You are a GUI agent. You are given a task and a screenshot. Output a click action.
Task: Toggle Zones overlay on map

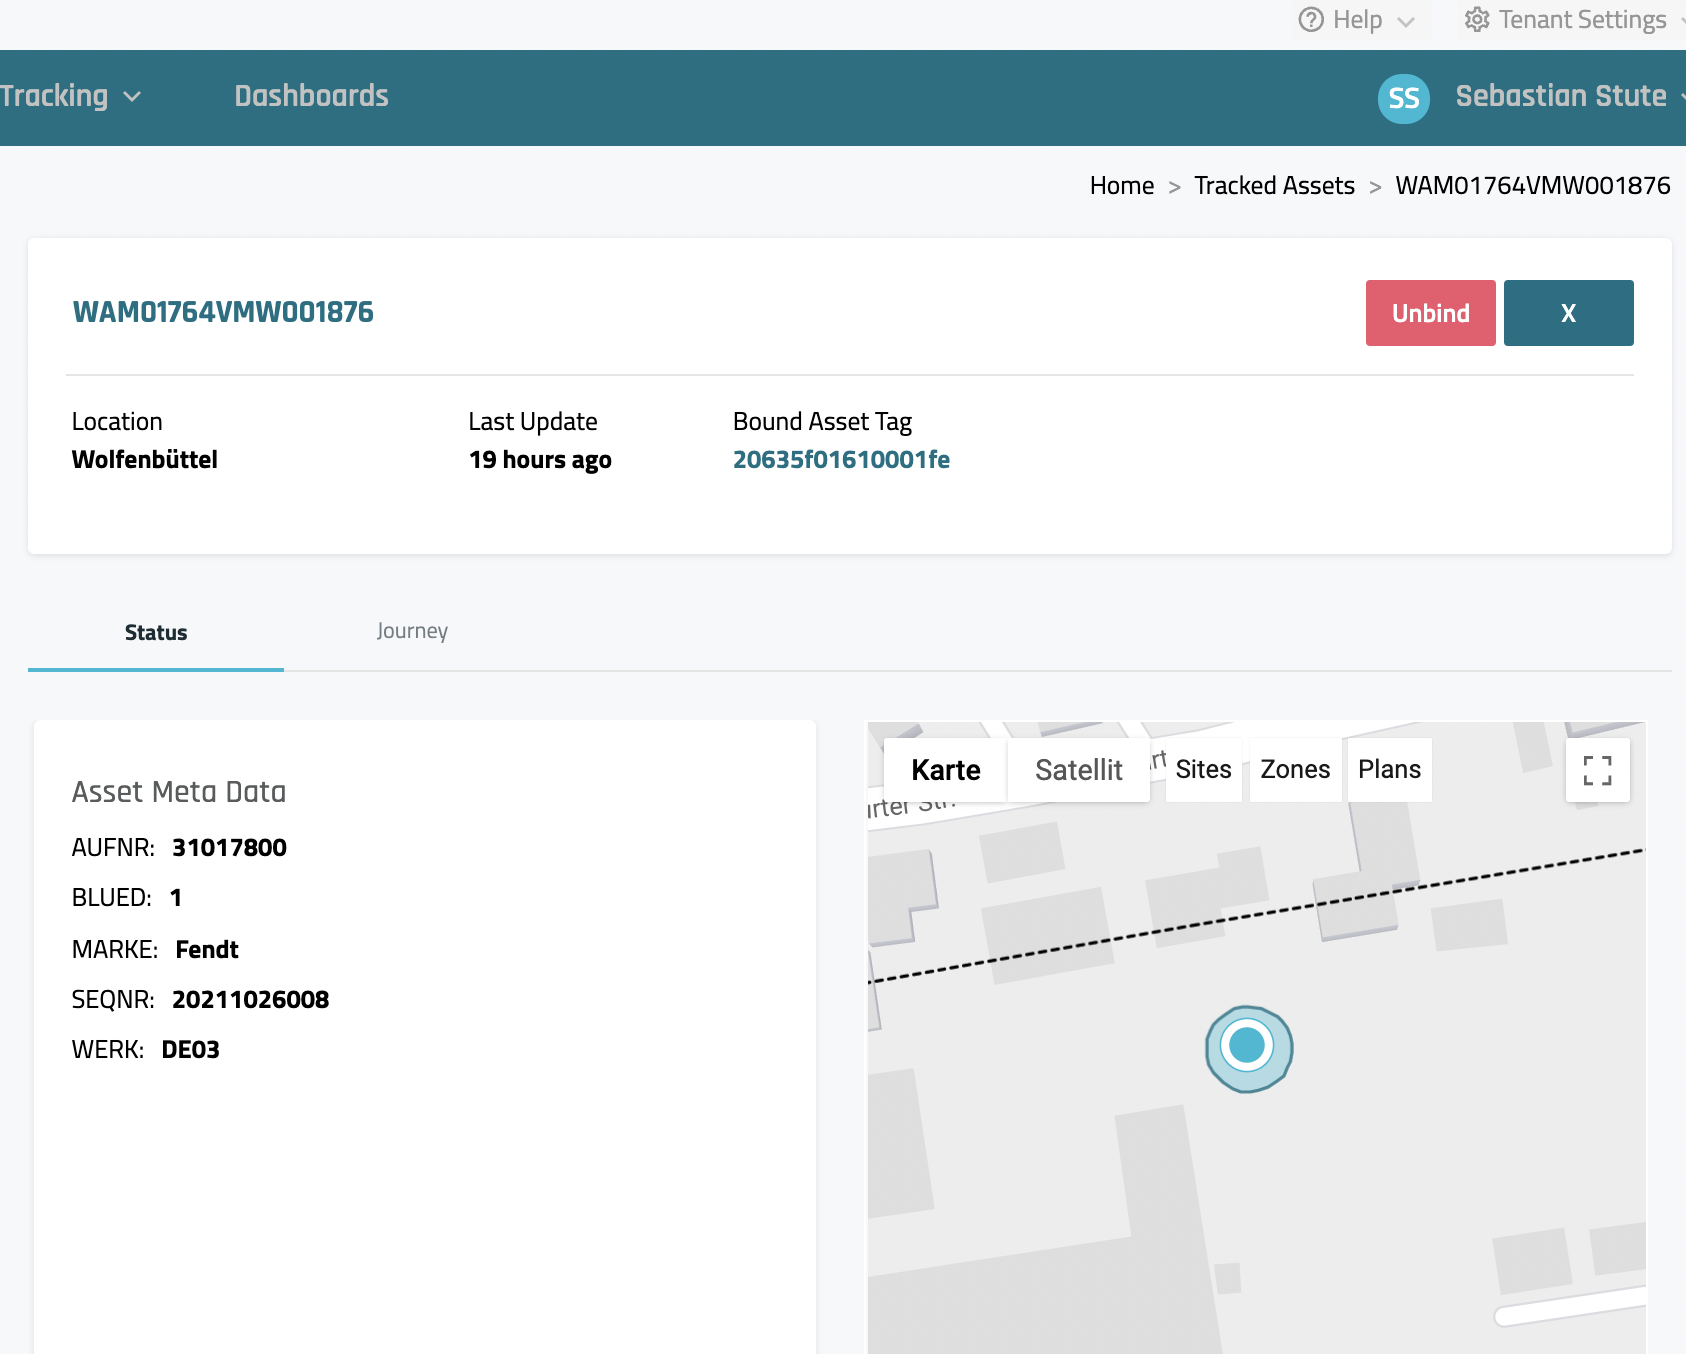pyautogui.click(x=1295, y=770)
